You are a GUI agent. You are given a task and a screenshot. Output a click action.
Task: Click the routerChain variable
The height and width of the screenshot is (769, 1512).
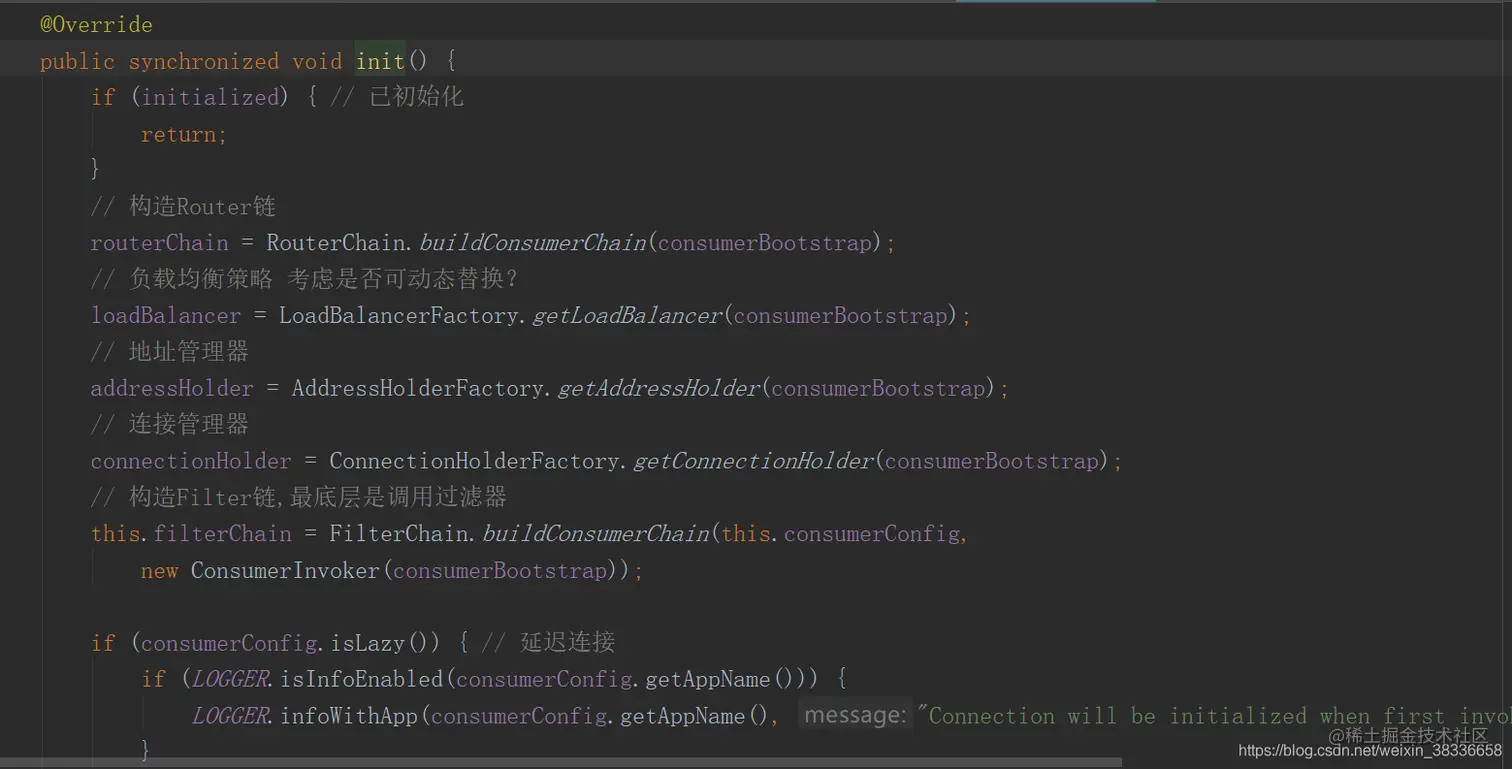point(159,243)
